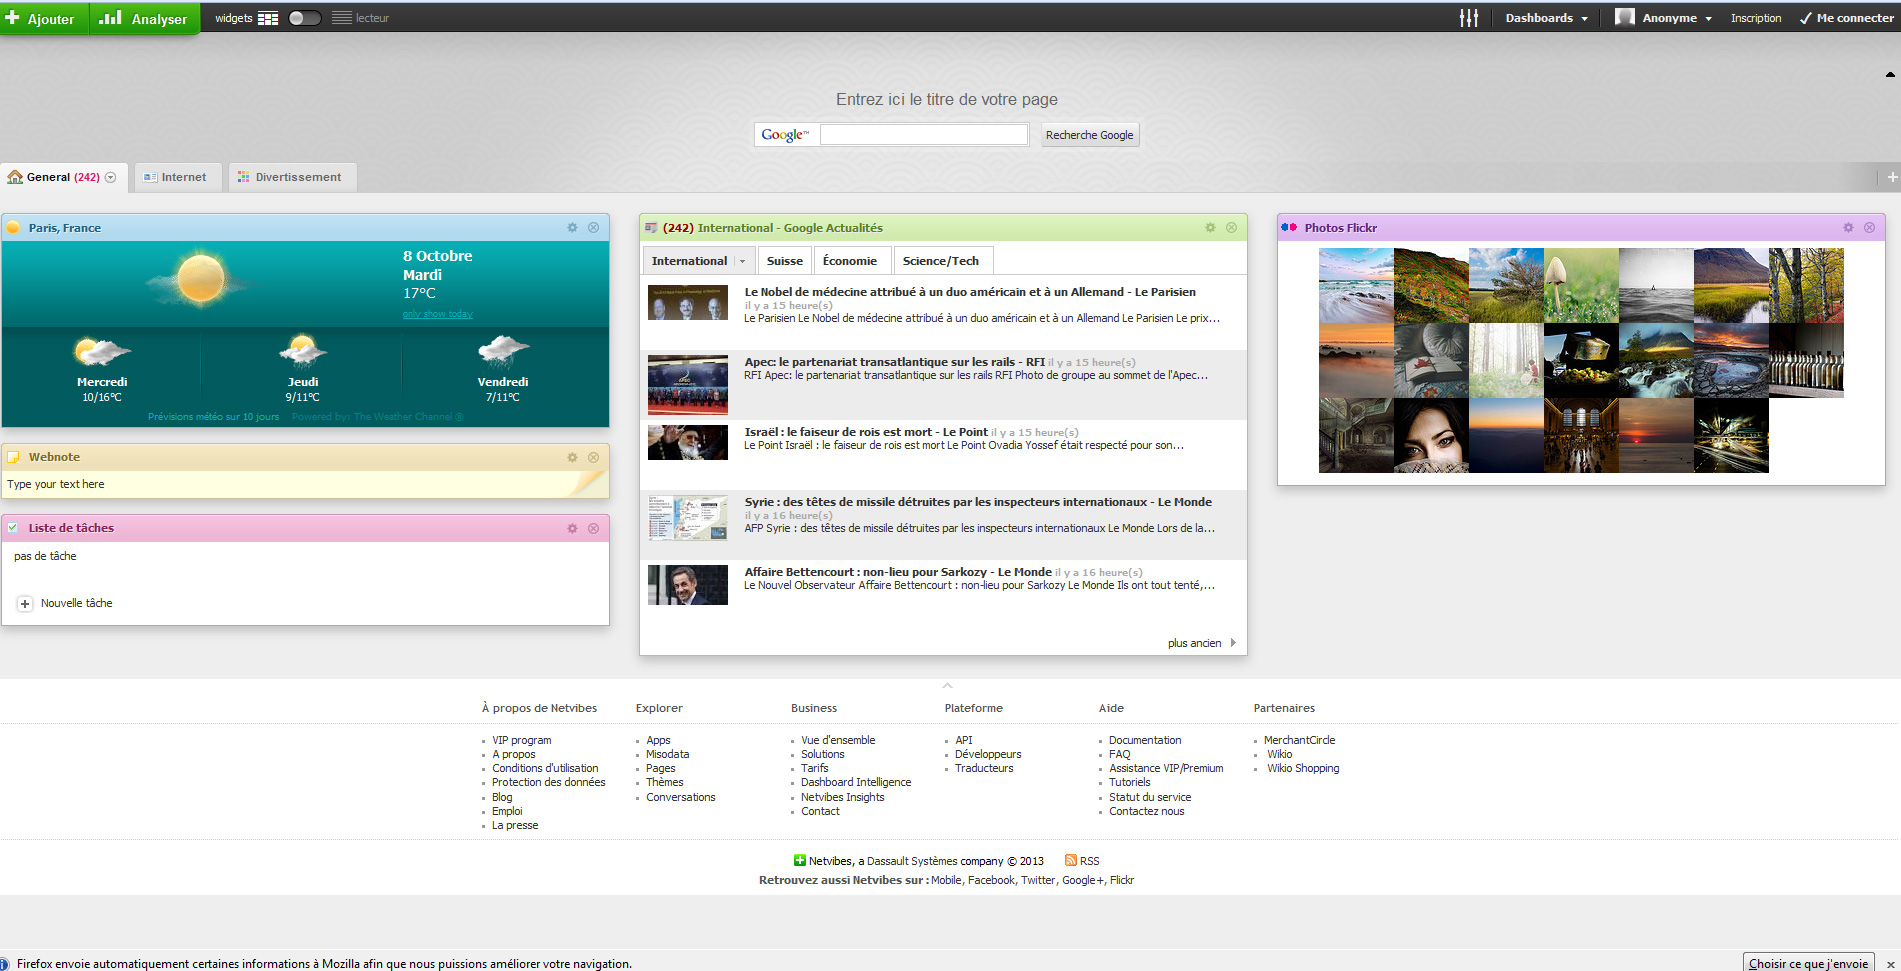Viewport: 1901px width, 971px height.
Task: Close the Google Actualités widget
Action: (1231, 228)
